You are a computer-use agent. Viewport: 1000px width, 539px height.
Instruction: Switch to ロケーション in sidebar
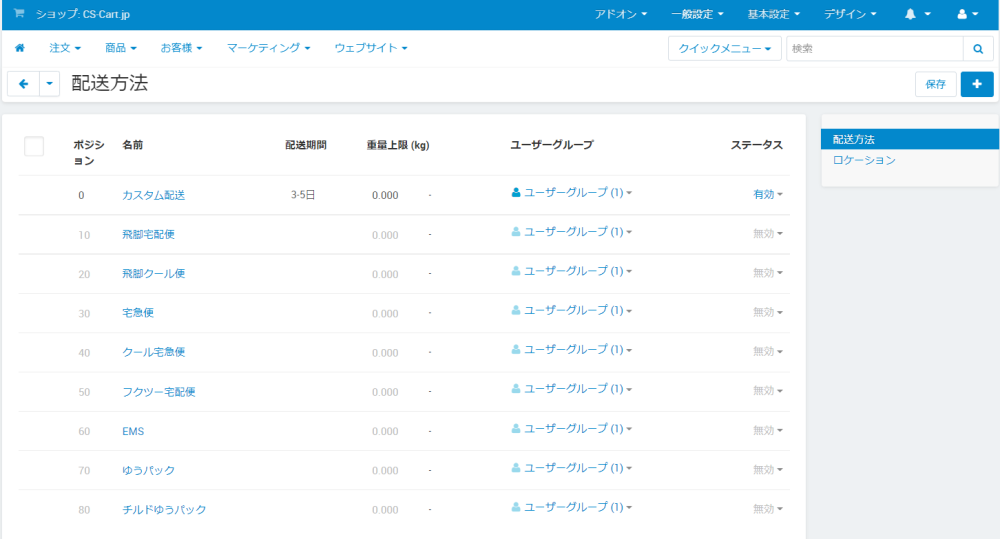pyautogui.click(x=864, y=160)
